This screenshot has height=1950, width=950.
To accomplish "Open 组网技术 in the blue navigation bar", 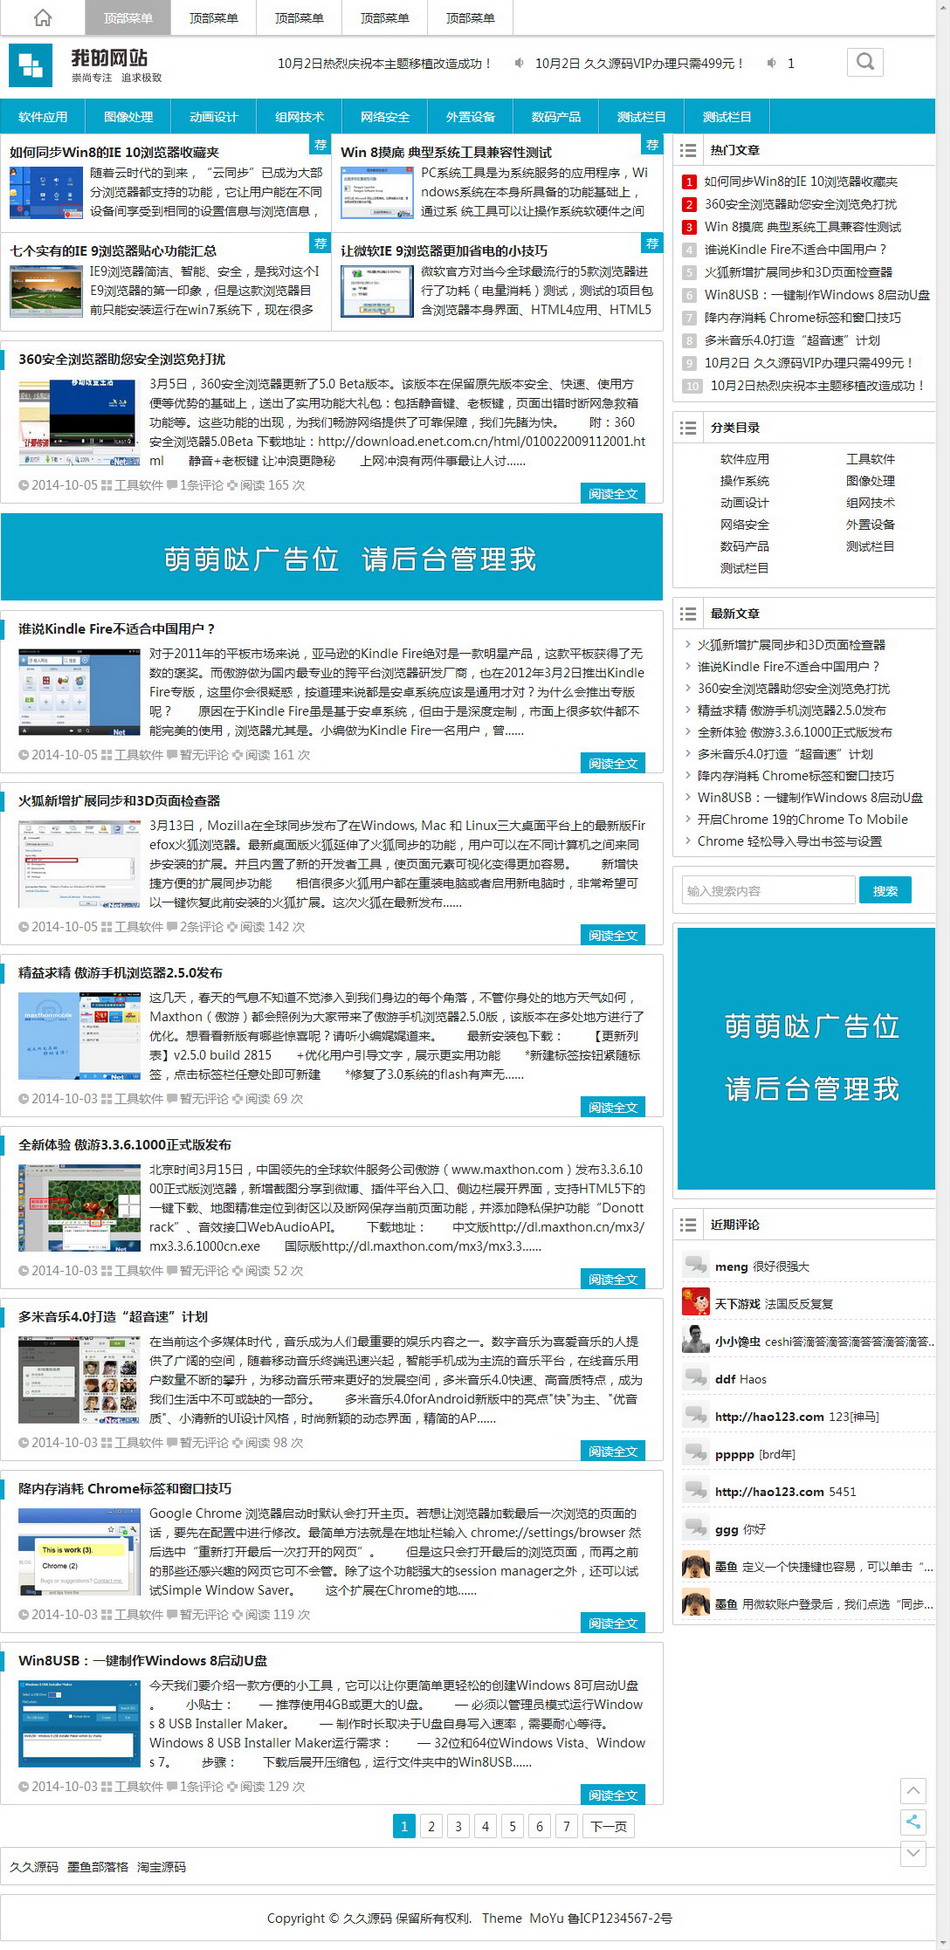I will click(300, 117).
